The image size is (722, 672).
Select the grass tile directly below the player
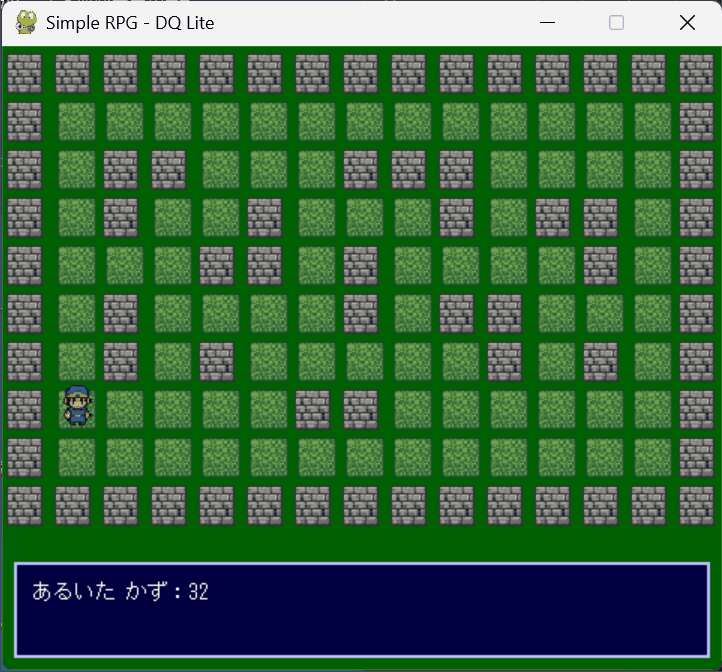coord(76,457)
